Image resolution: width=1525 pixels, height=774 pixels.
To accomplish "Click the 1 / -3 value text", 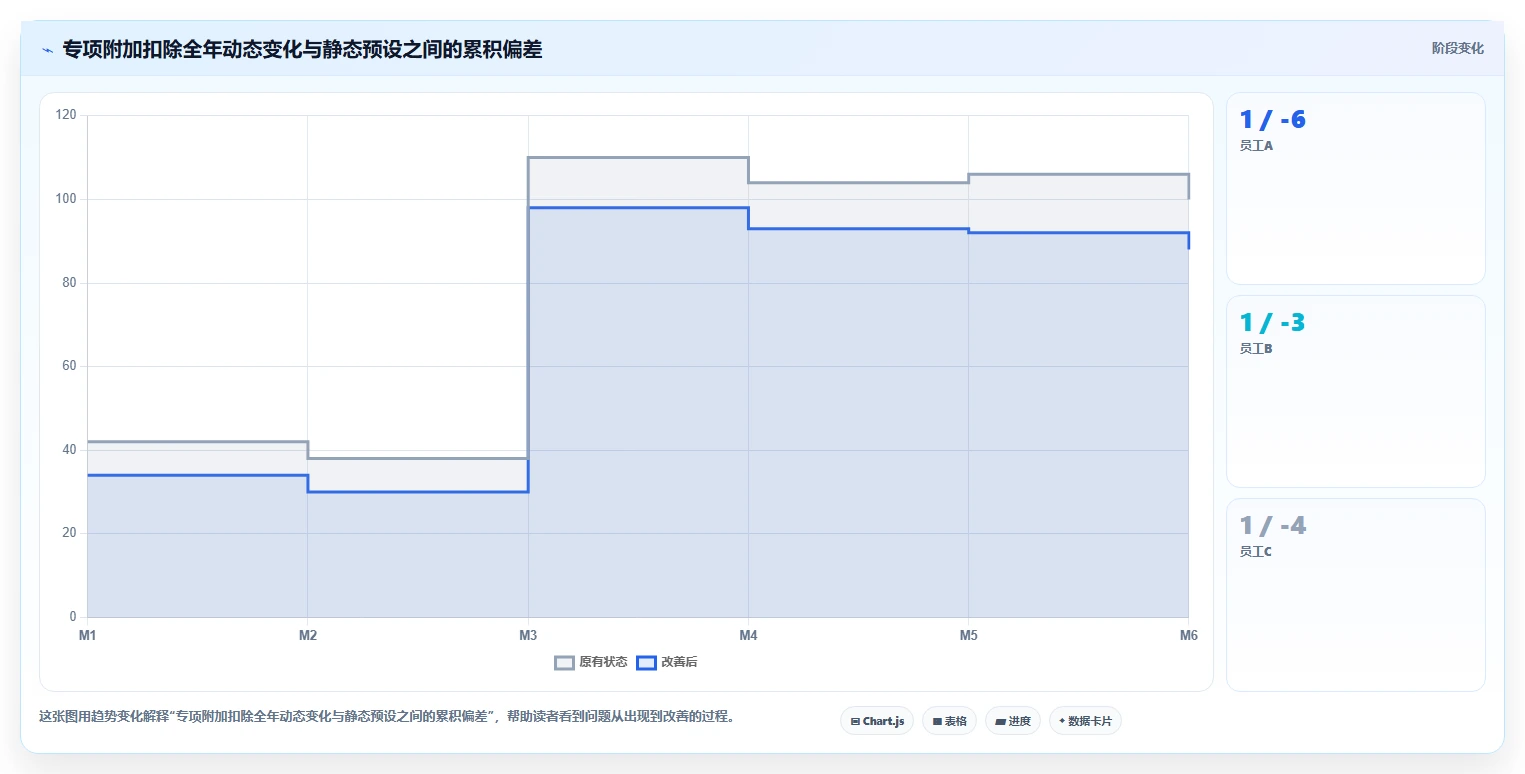I will coord(1272,323).
